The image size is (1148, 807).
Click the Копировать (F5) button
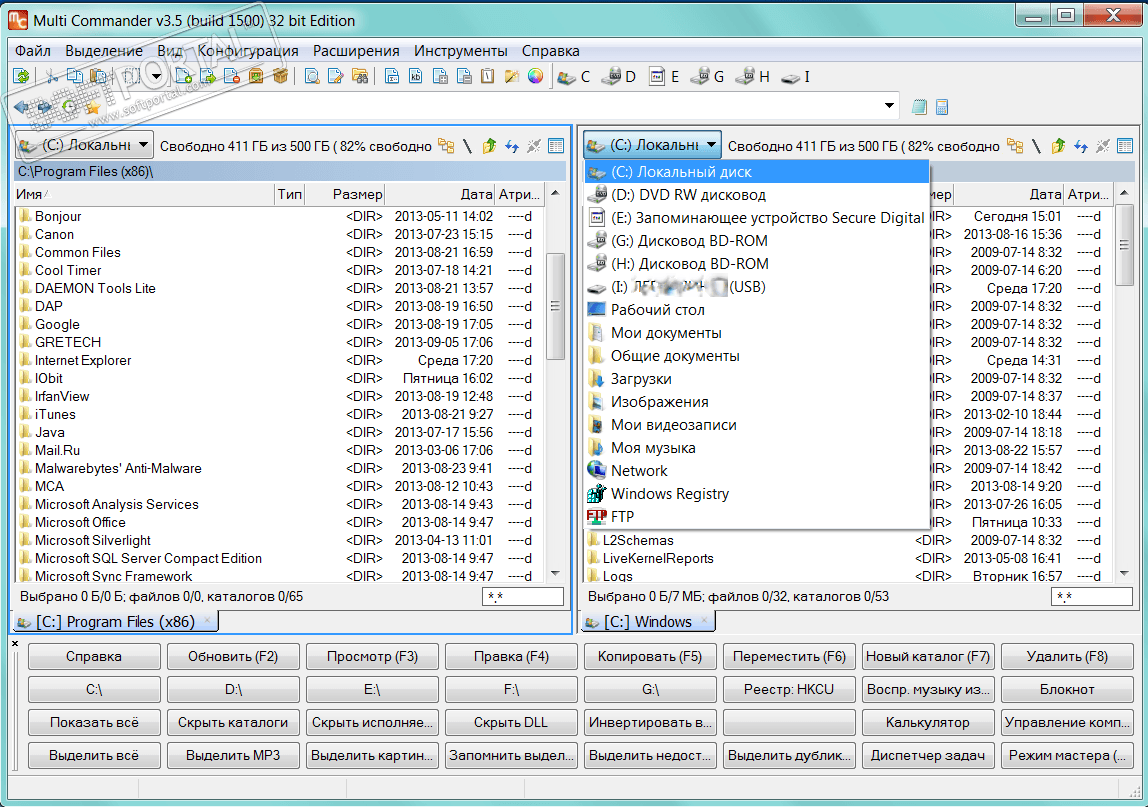(649, 656)
